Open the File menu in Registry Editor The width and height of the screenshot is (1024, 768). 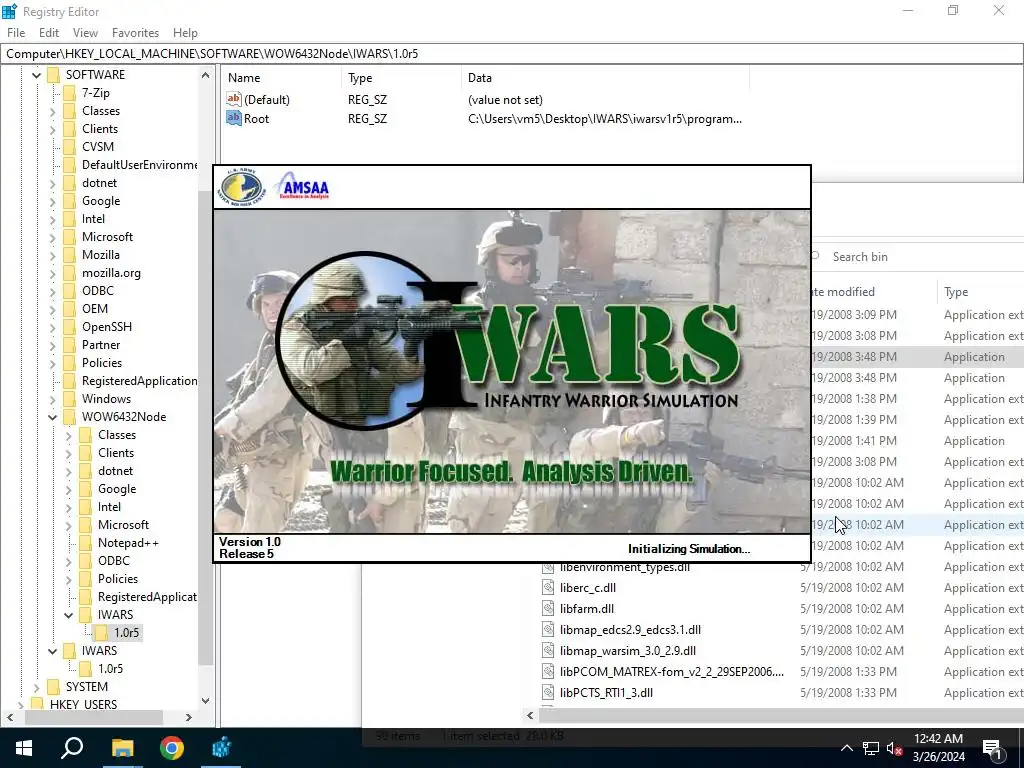tap(16, 33)
